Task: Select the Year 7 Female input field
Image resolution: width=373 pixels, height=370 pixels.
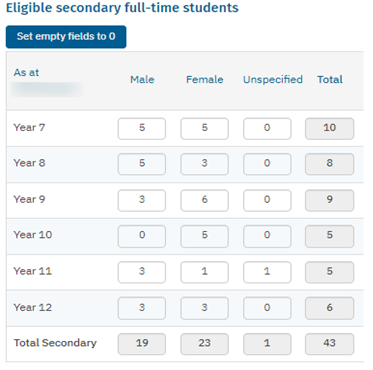Action: click(x=204, y=128)
